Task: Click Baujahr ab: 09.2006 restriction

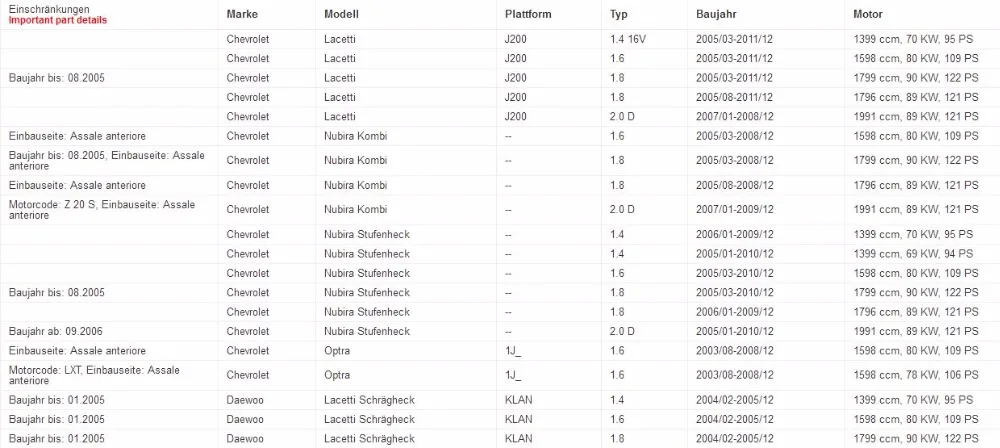Action: tap(55, 331)
